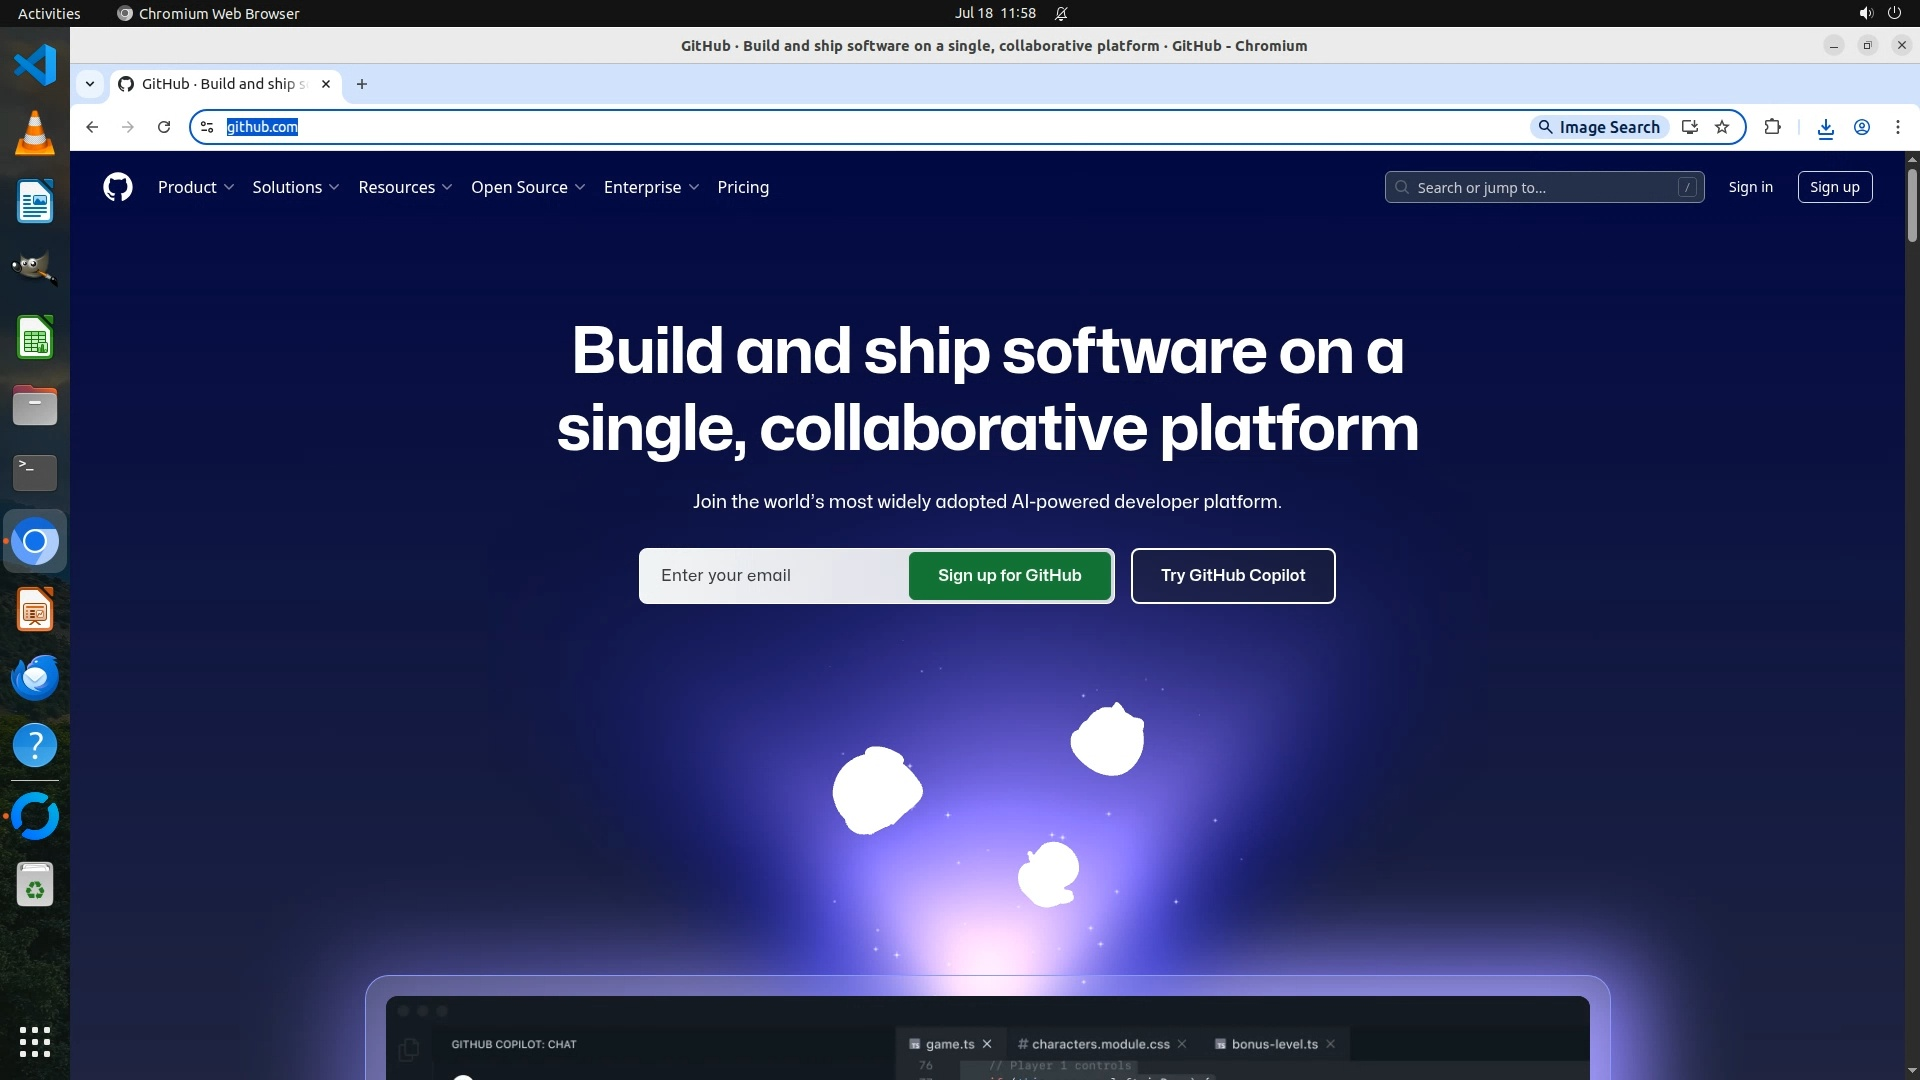Reload the page with refresh icon
The image size is (1920, 1080).
[x=164, y=127]
